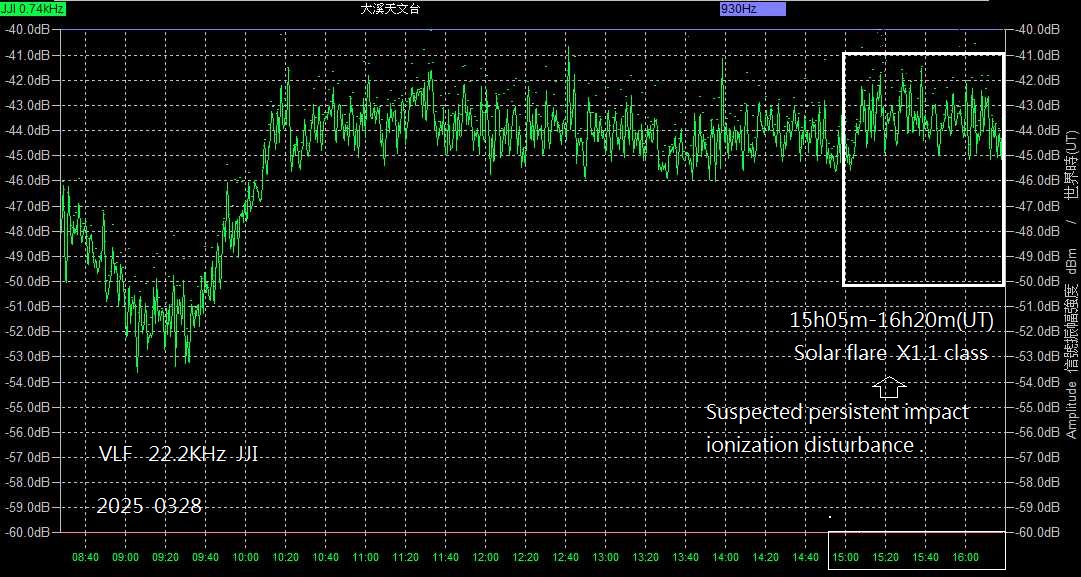Screen dimensions: 1081x577
Task: Click the upward arrow below the solar flare label
Action: click(x=888, y=385)
